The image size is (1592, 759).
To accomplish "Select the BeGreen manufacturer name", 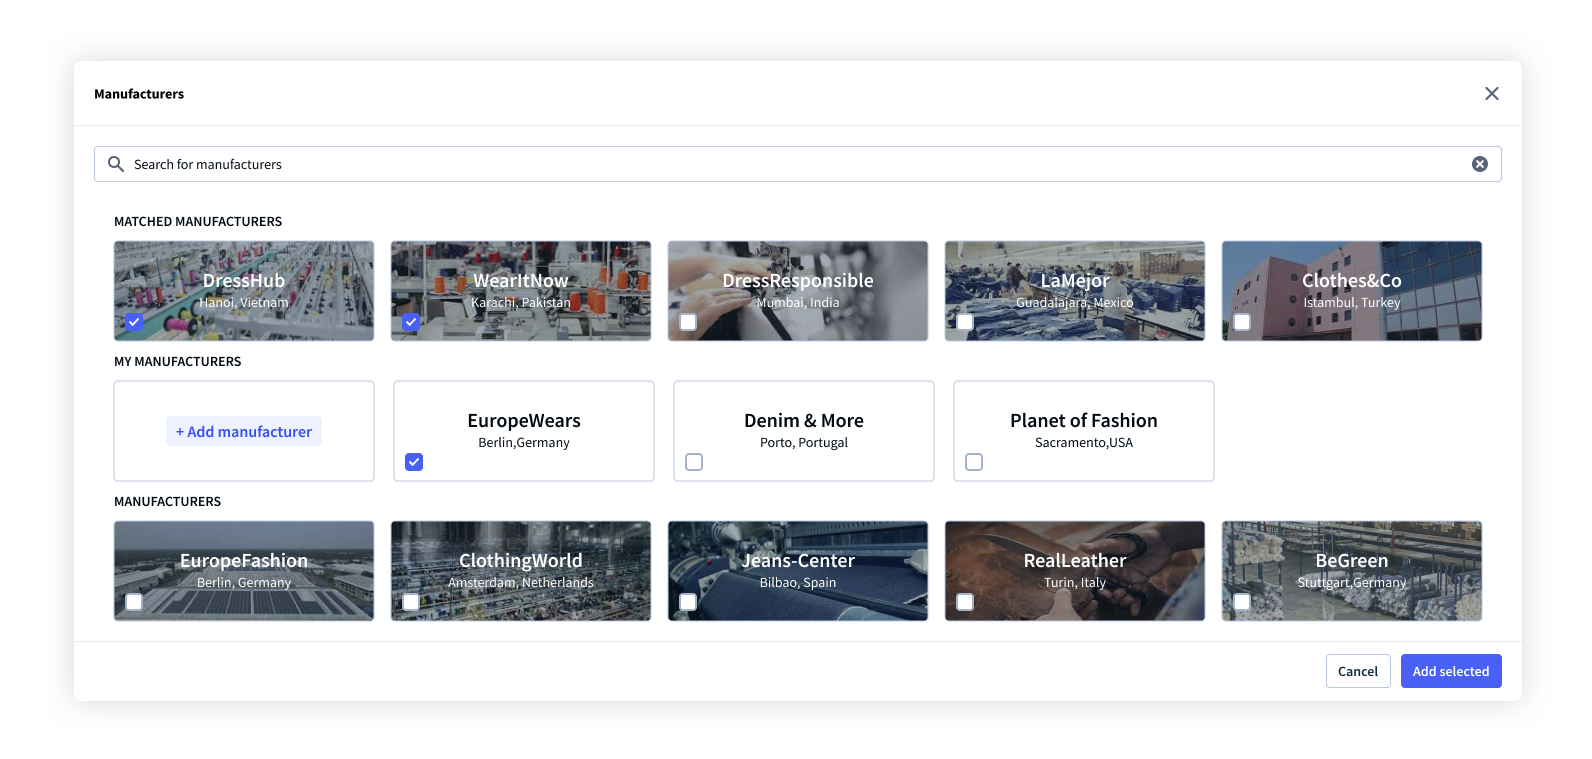I will coord(1352,561).
